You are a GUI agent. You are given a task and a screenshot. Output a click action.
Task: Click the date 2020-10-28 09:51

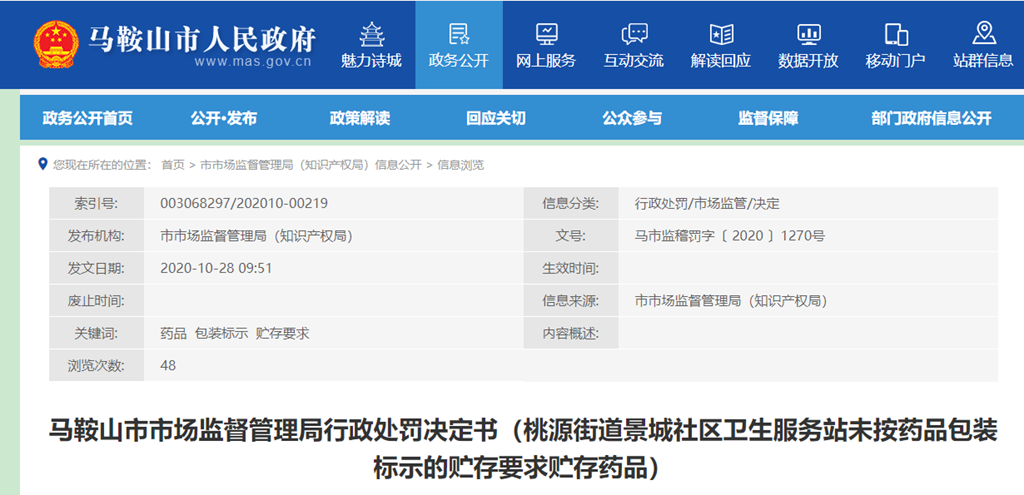click(x=216, y=268)
